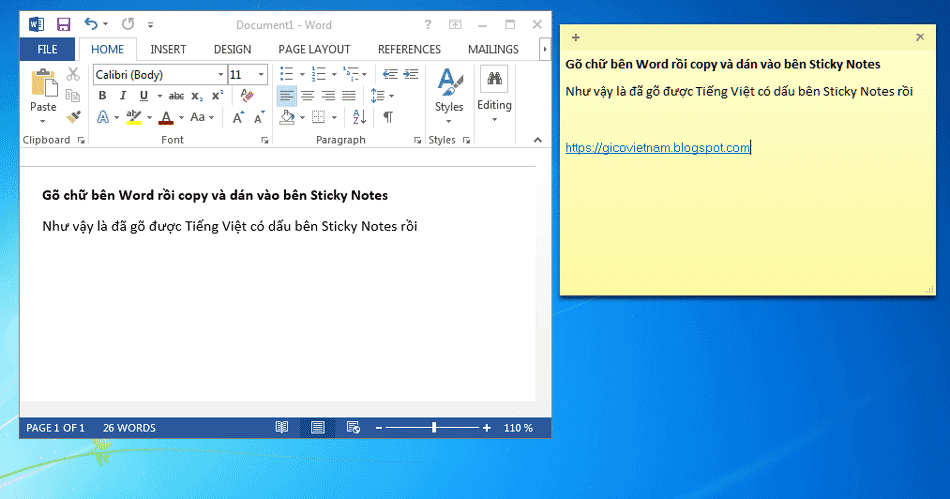Toggle Strikethrough abc formatting
This screenshot has height=499, width=950.
click(x=176, y=96)
